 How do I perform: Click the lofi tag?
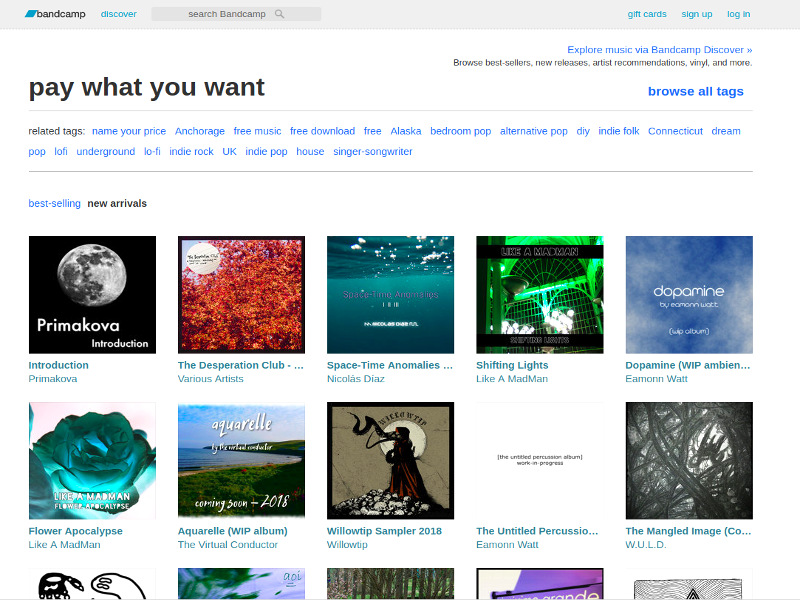(61, 152)
